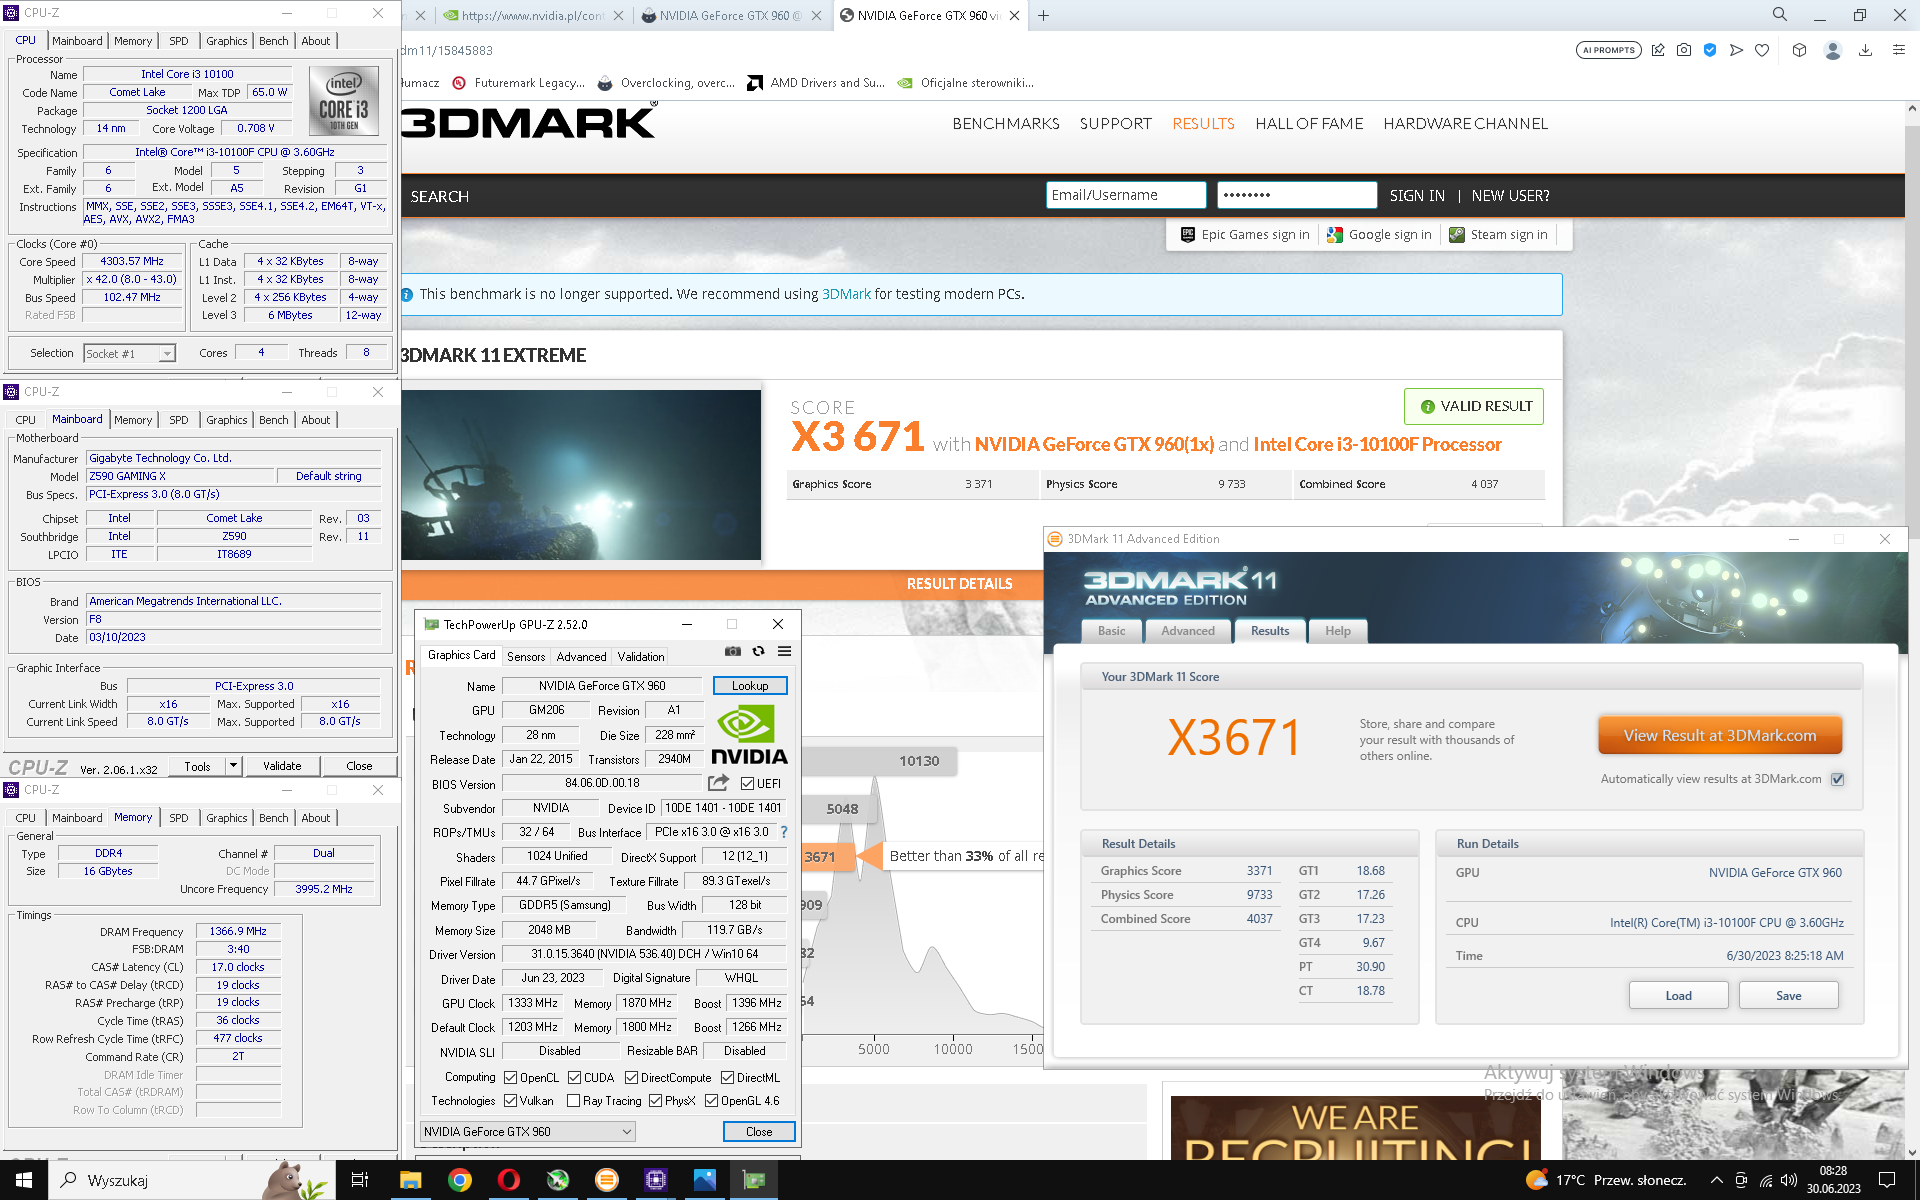This screenshot has width=1920, height=1200.
Task: Refresh GPU-Z with the reload icon
Action: [759, 651]
